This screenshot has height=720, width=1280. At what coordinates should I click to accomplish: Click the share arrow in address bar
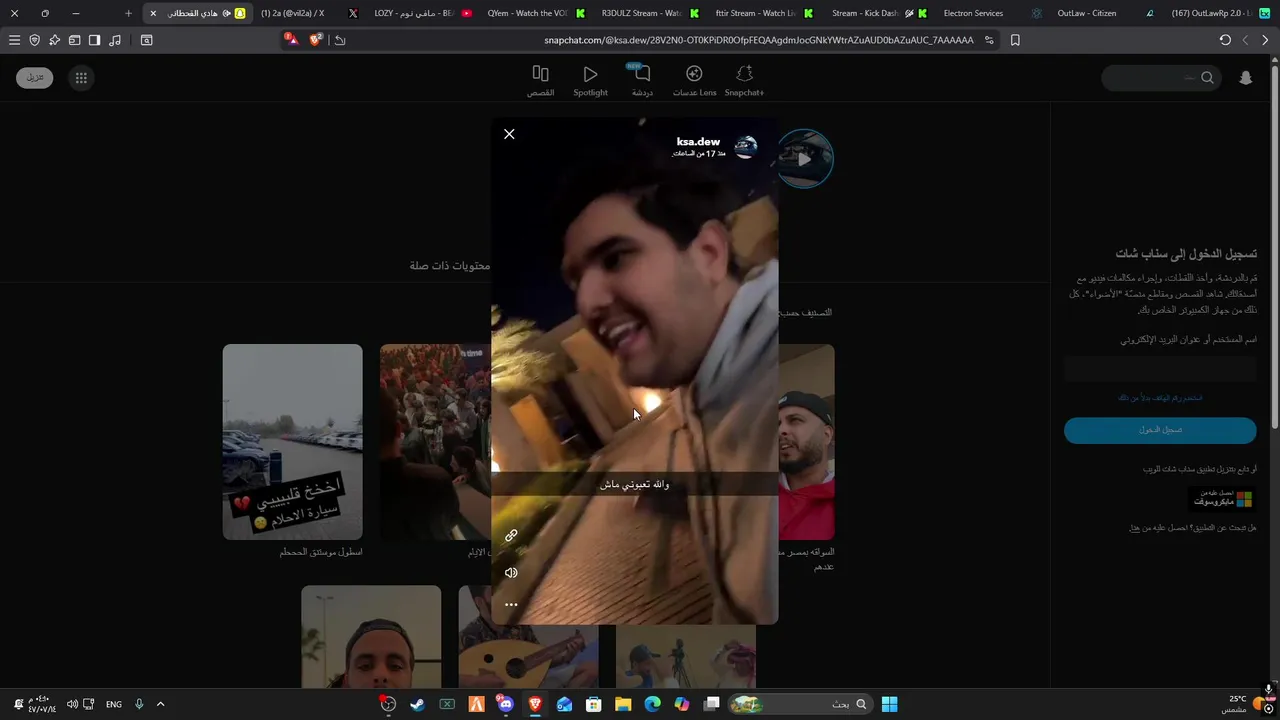340,40
